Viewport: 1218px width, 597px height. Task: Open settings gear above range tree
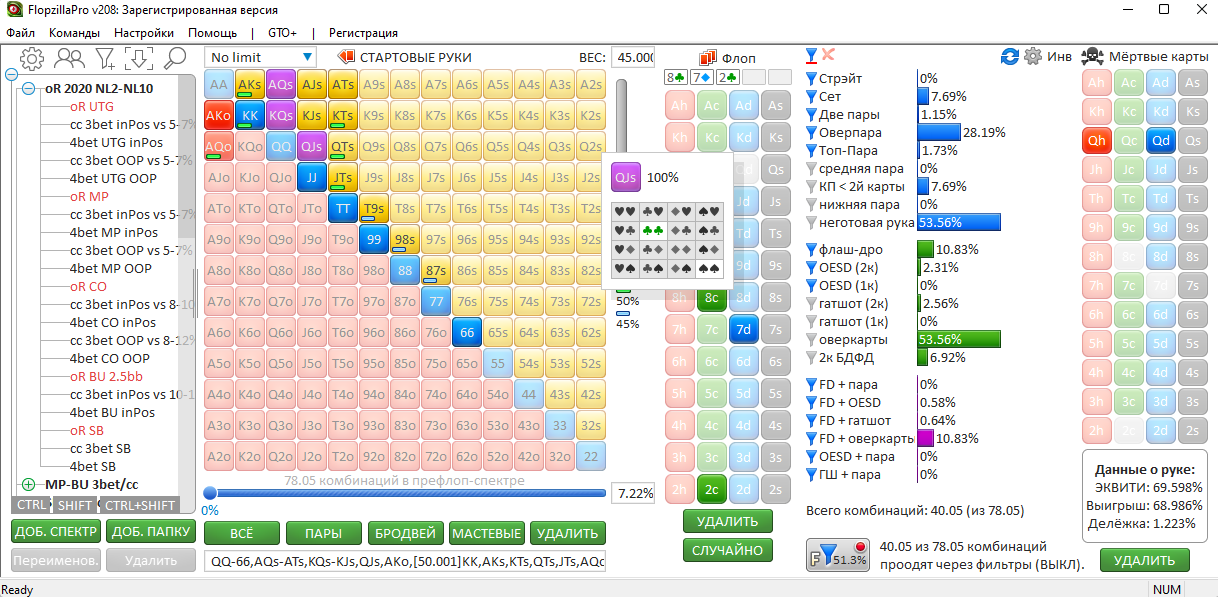pyautogui.click(x=32, y=59)
